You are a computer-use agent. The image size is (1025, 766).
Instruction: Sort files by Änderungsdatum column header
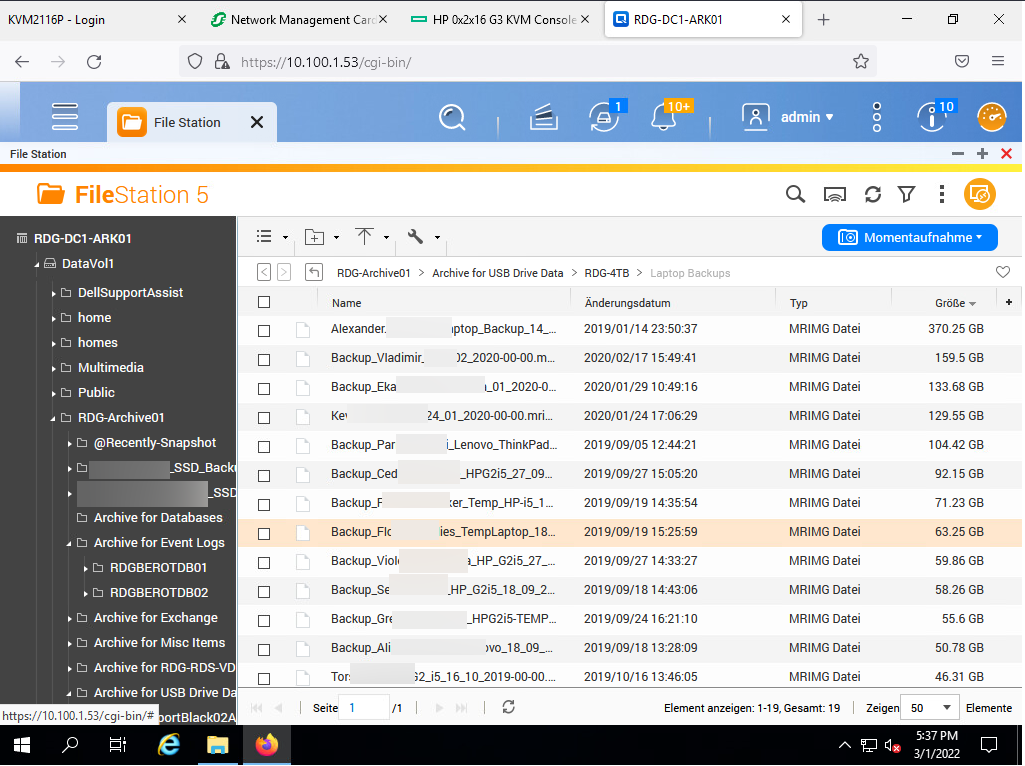(x=627, y=303)
